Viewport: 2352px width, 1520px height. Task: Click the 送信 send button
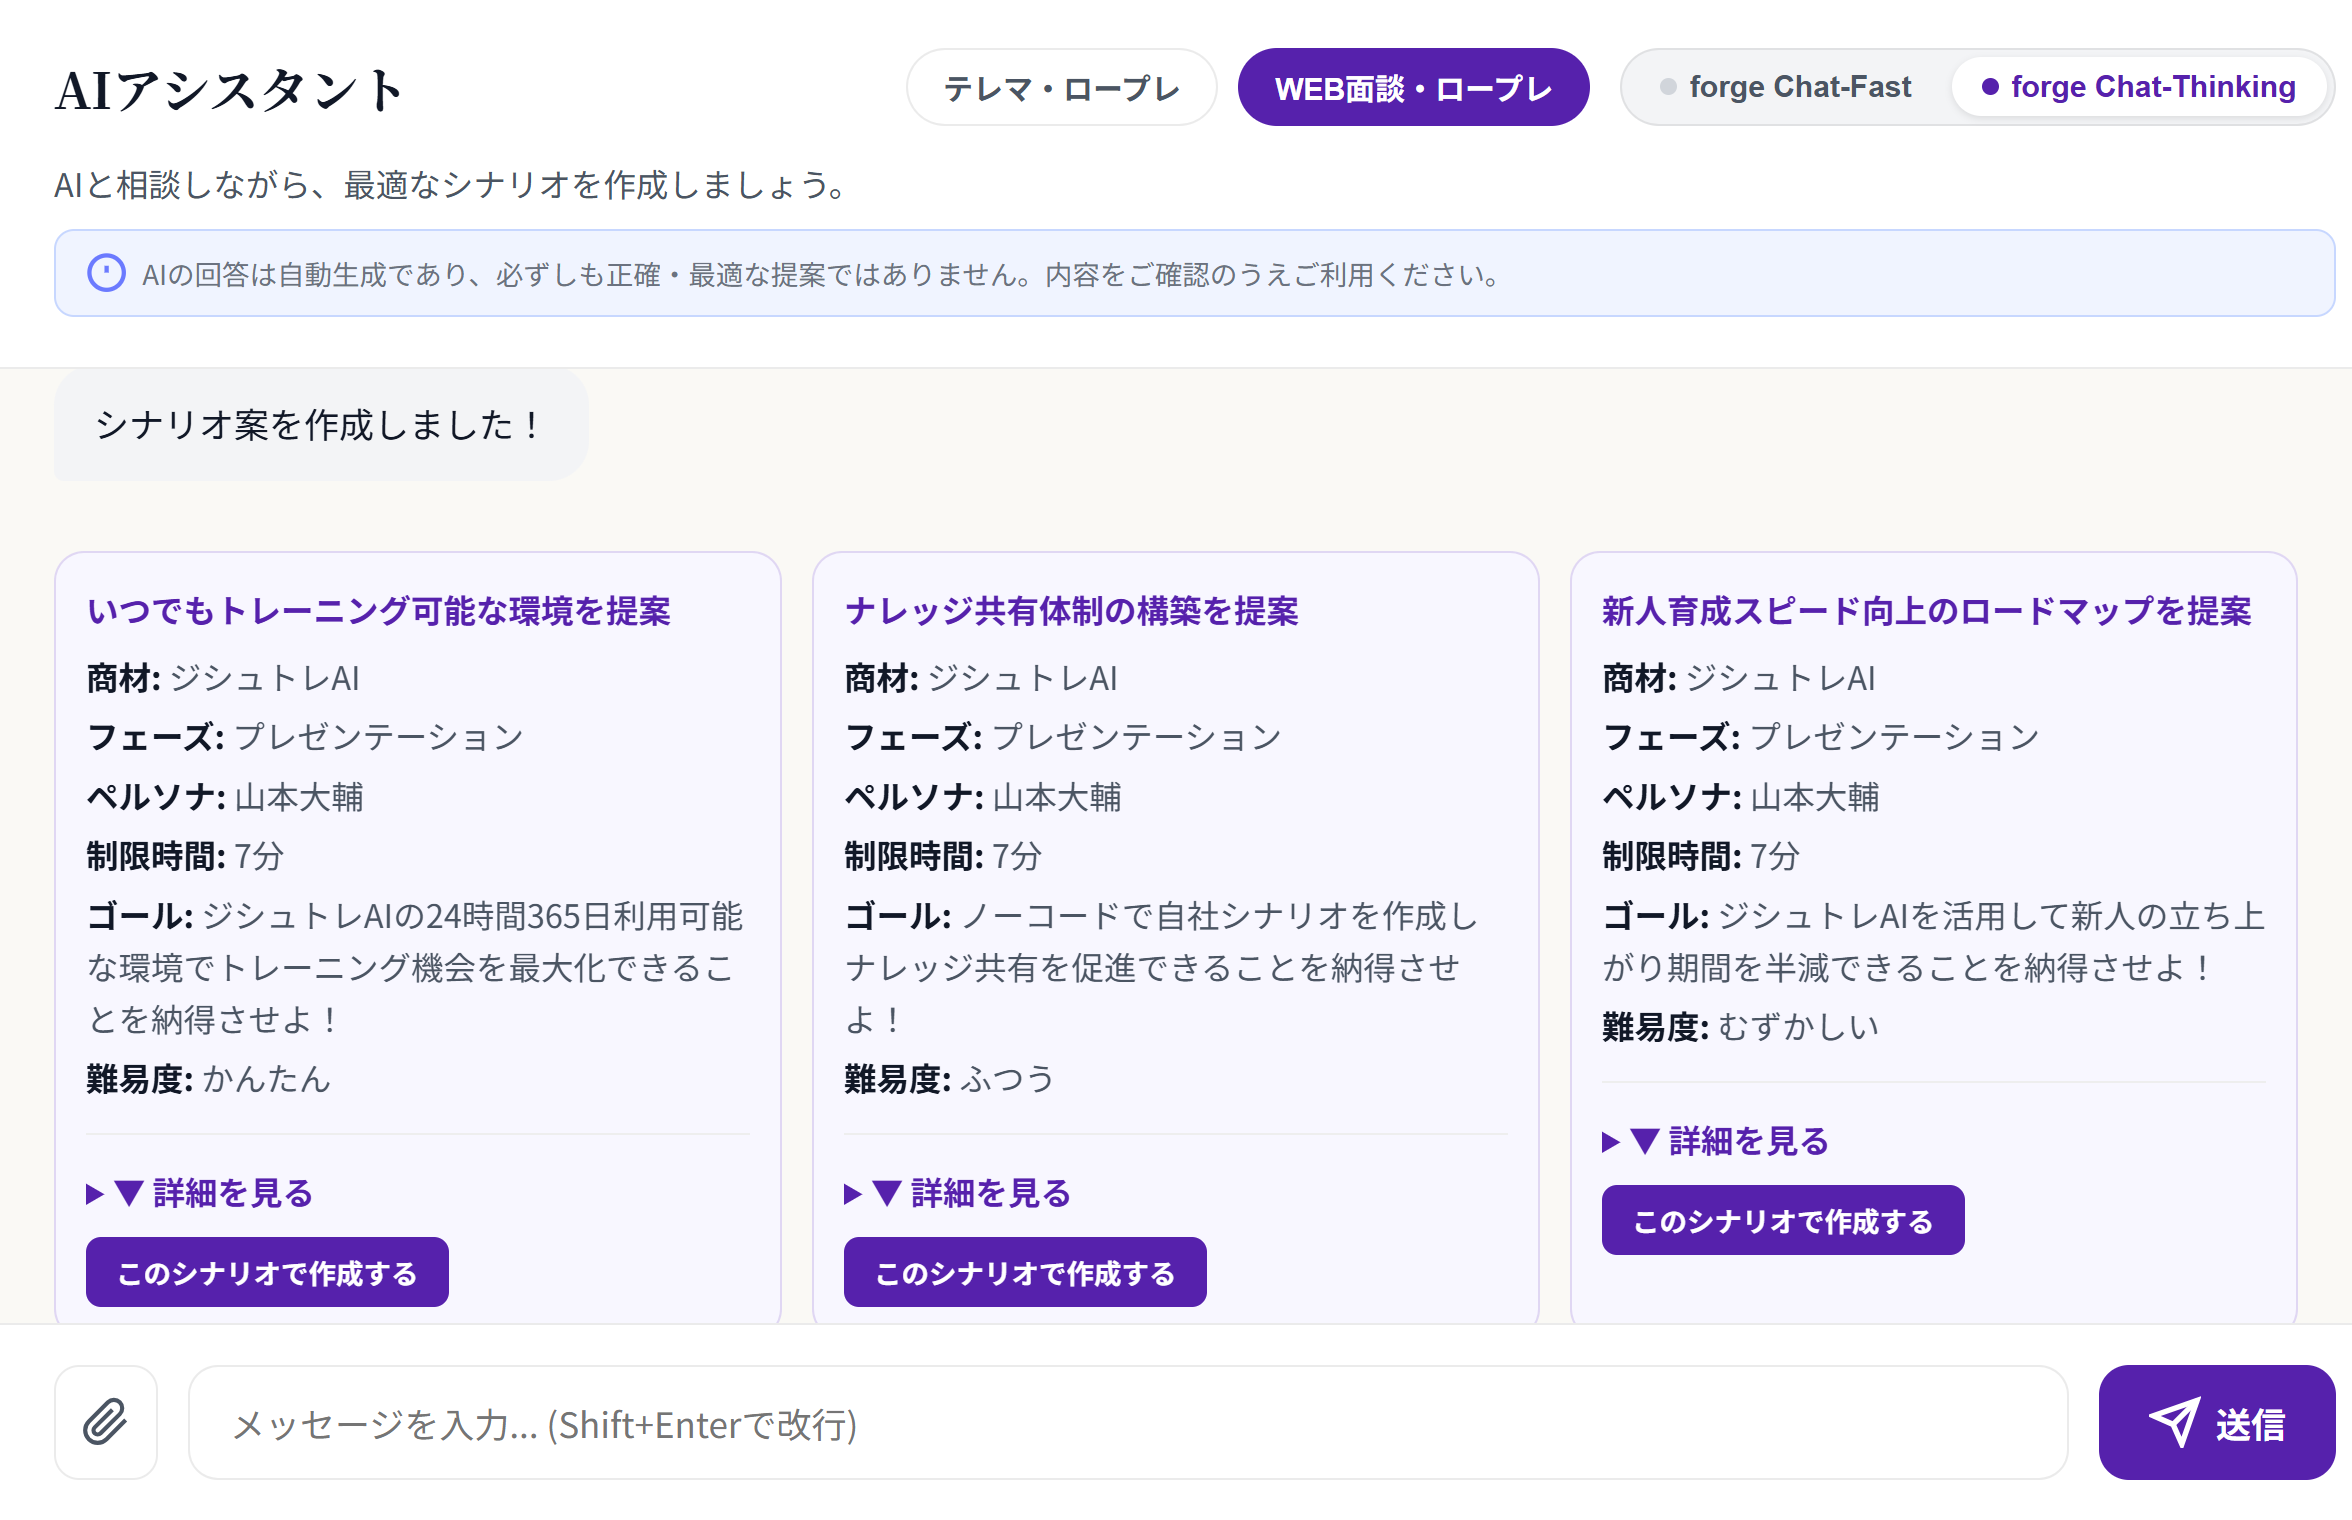2216,1422
